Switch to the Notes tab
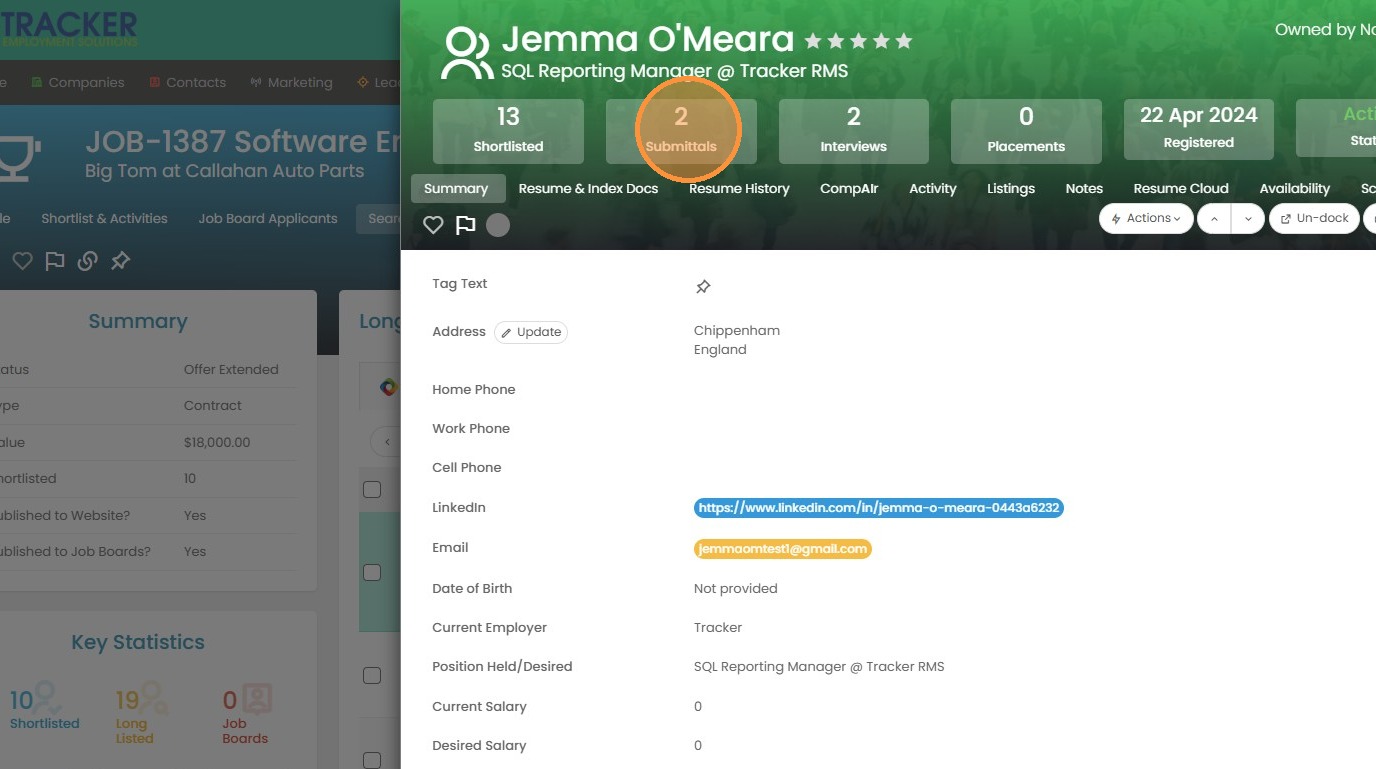This screenshot has height=769, width=1376. 1084,188
